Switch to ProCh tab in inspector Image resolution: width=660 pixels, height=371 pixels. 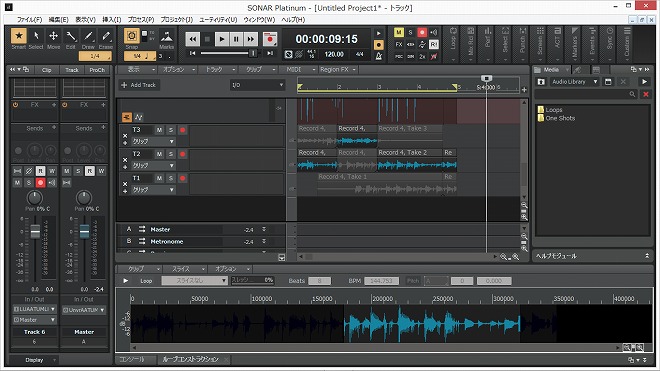pyautogui.click(x=97, y=70)
